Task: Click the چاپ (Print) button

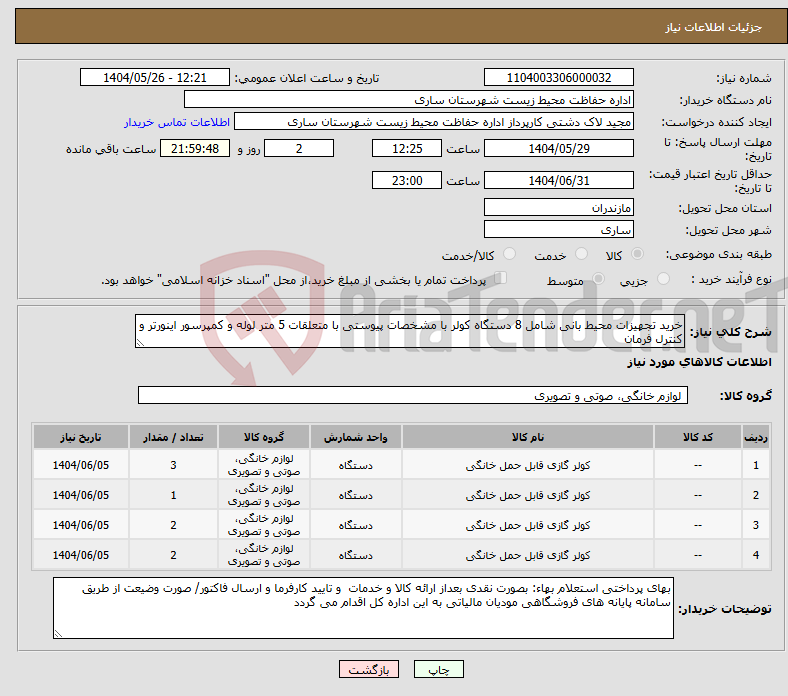Action: (446, 670)
